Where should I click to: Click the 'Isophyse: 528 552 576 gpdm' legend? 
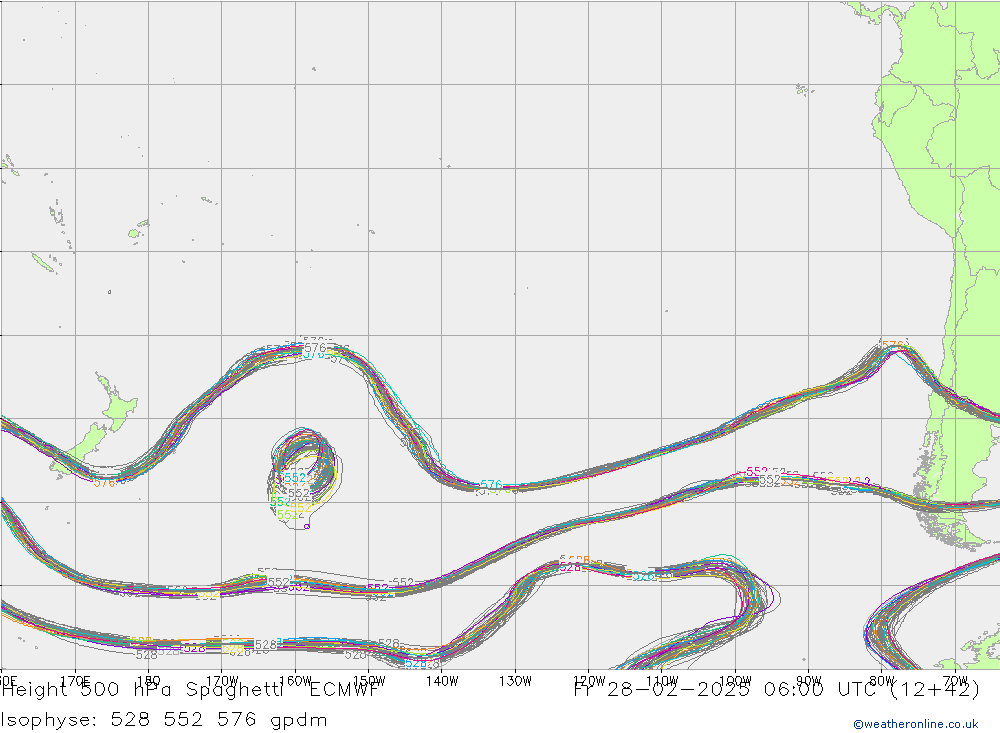pos(165,720)
